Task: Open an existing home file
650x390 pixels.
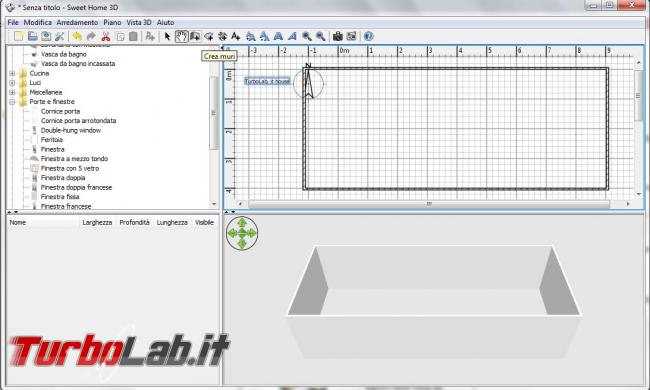Action: 32,36
